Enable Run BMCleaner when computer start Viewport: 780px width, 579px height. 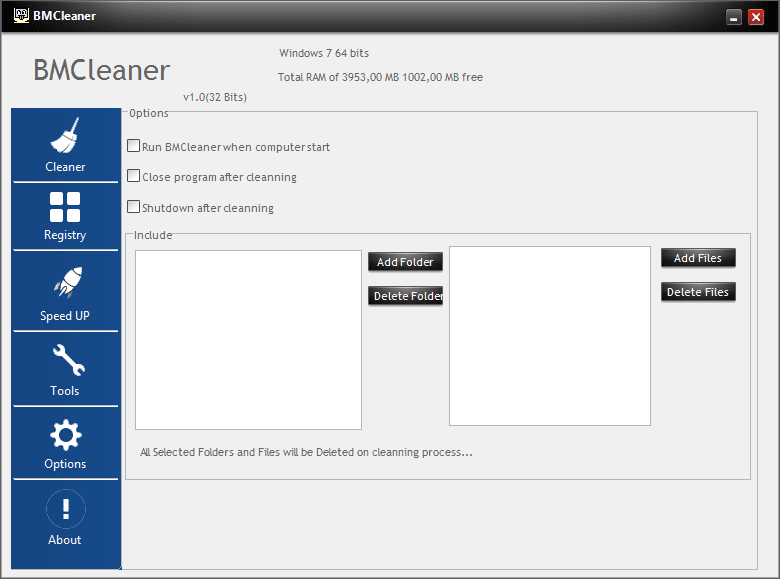[133, 146]
